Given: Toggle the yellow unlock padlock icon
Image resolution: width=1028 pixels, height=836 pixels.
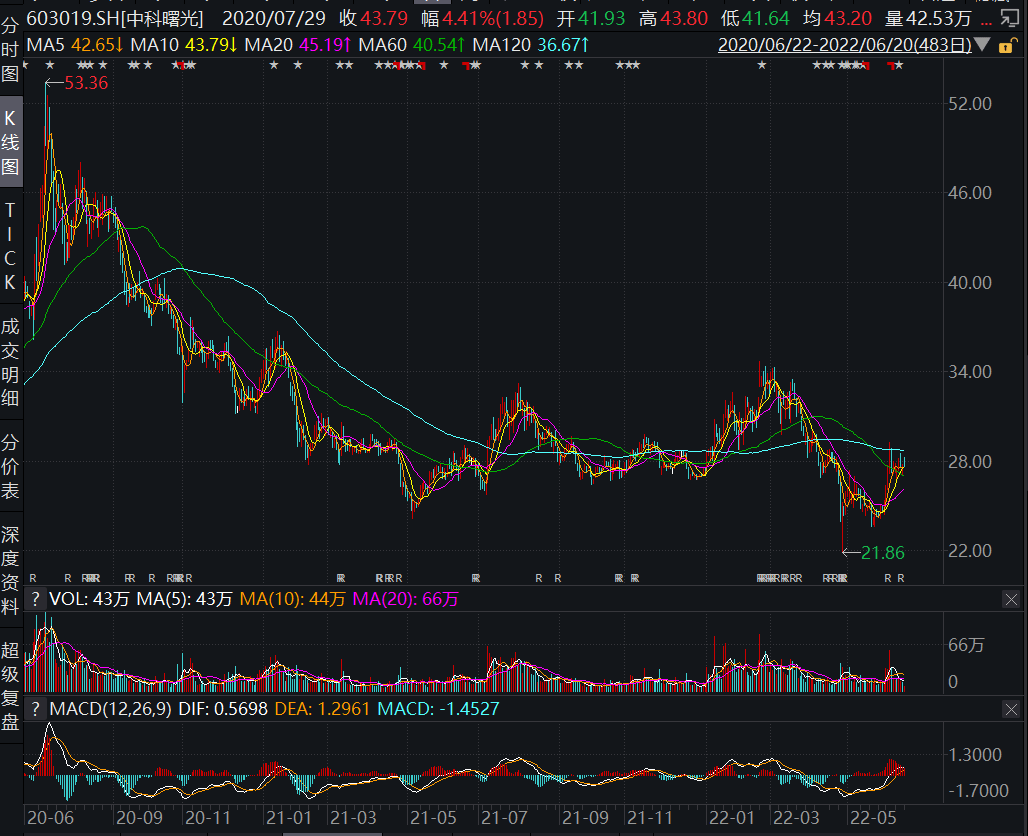Looking at the screenshot, I should click(1006, 46).
